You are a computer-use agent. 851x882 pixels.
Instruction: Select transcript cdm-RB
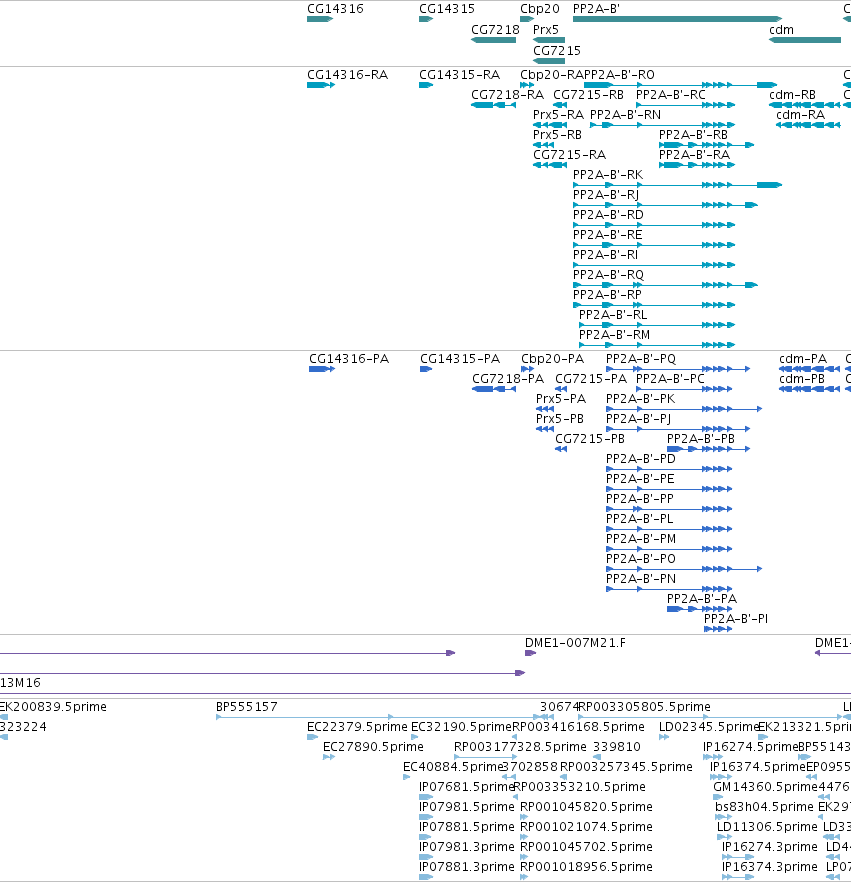click(805, 105)
